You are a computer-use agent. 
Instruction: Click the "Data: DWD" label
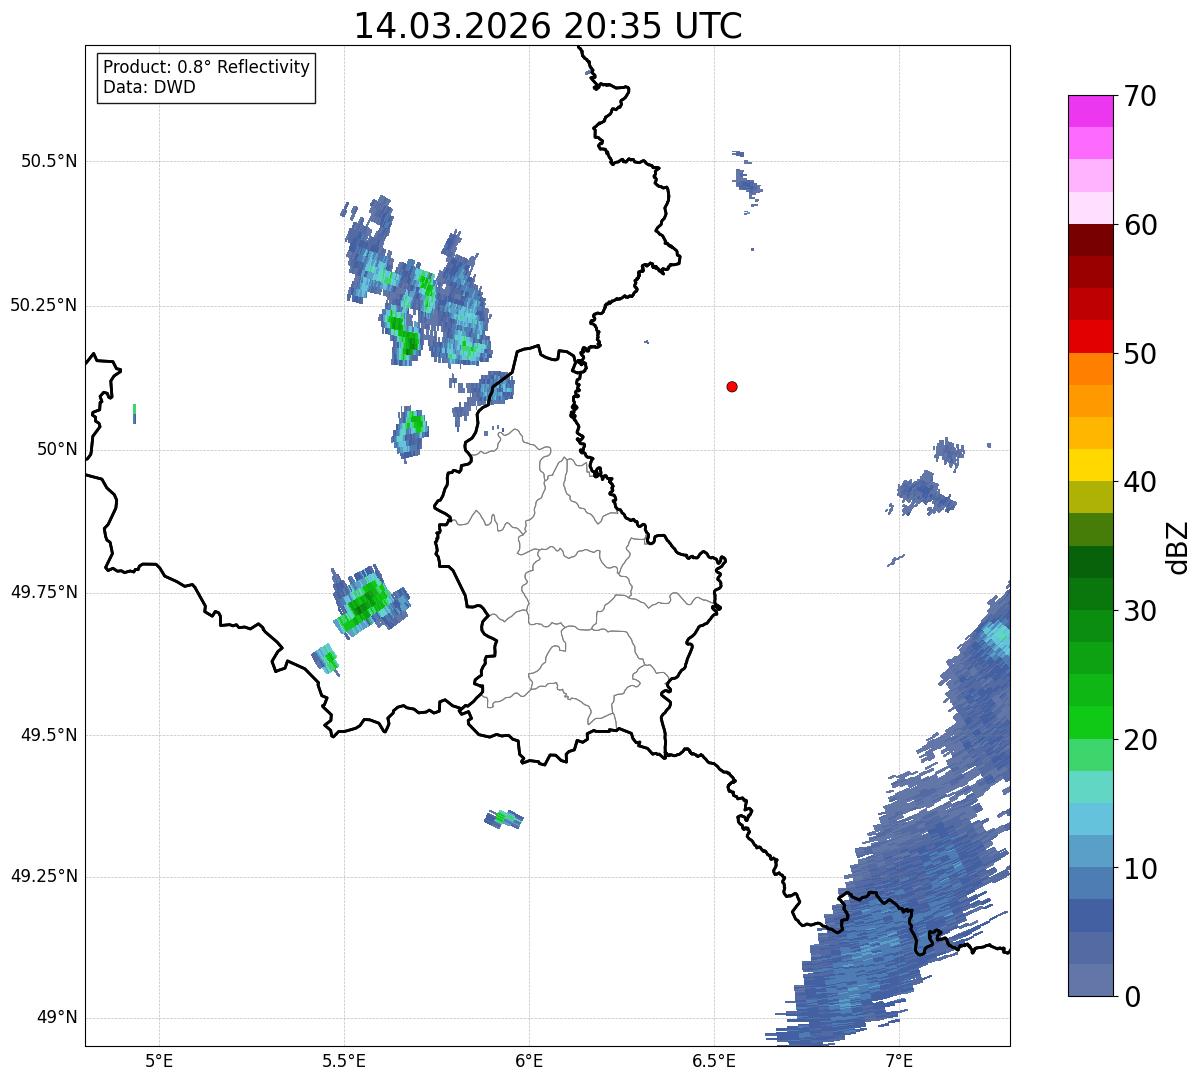point(149,87)
